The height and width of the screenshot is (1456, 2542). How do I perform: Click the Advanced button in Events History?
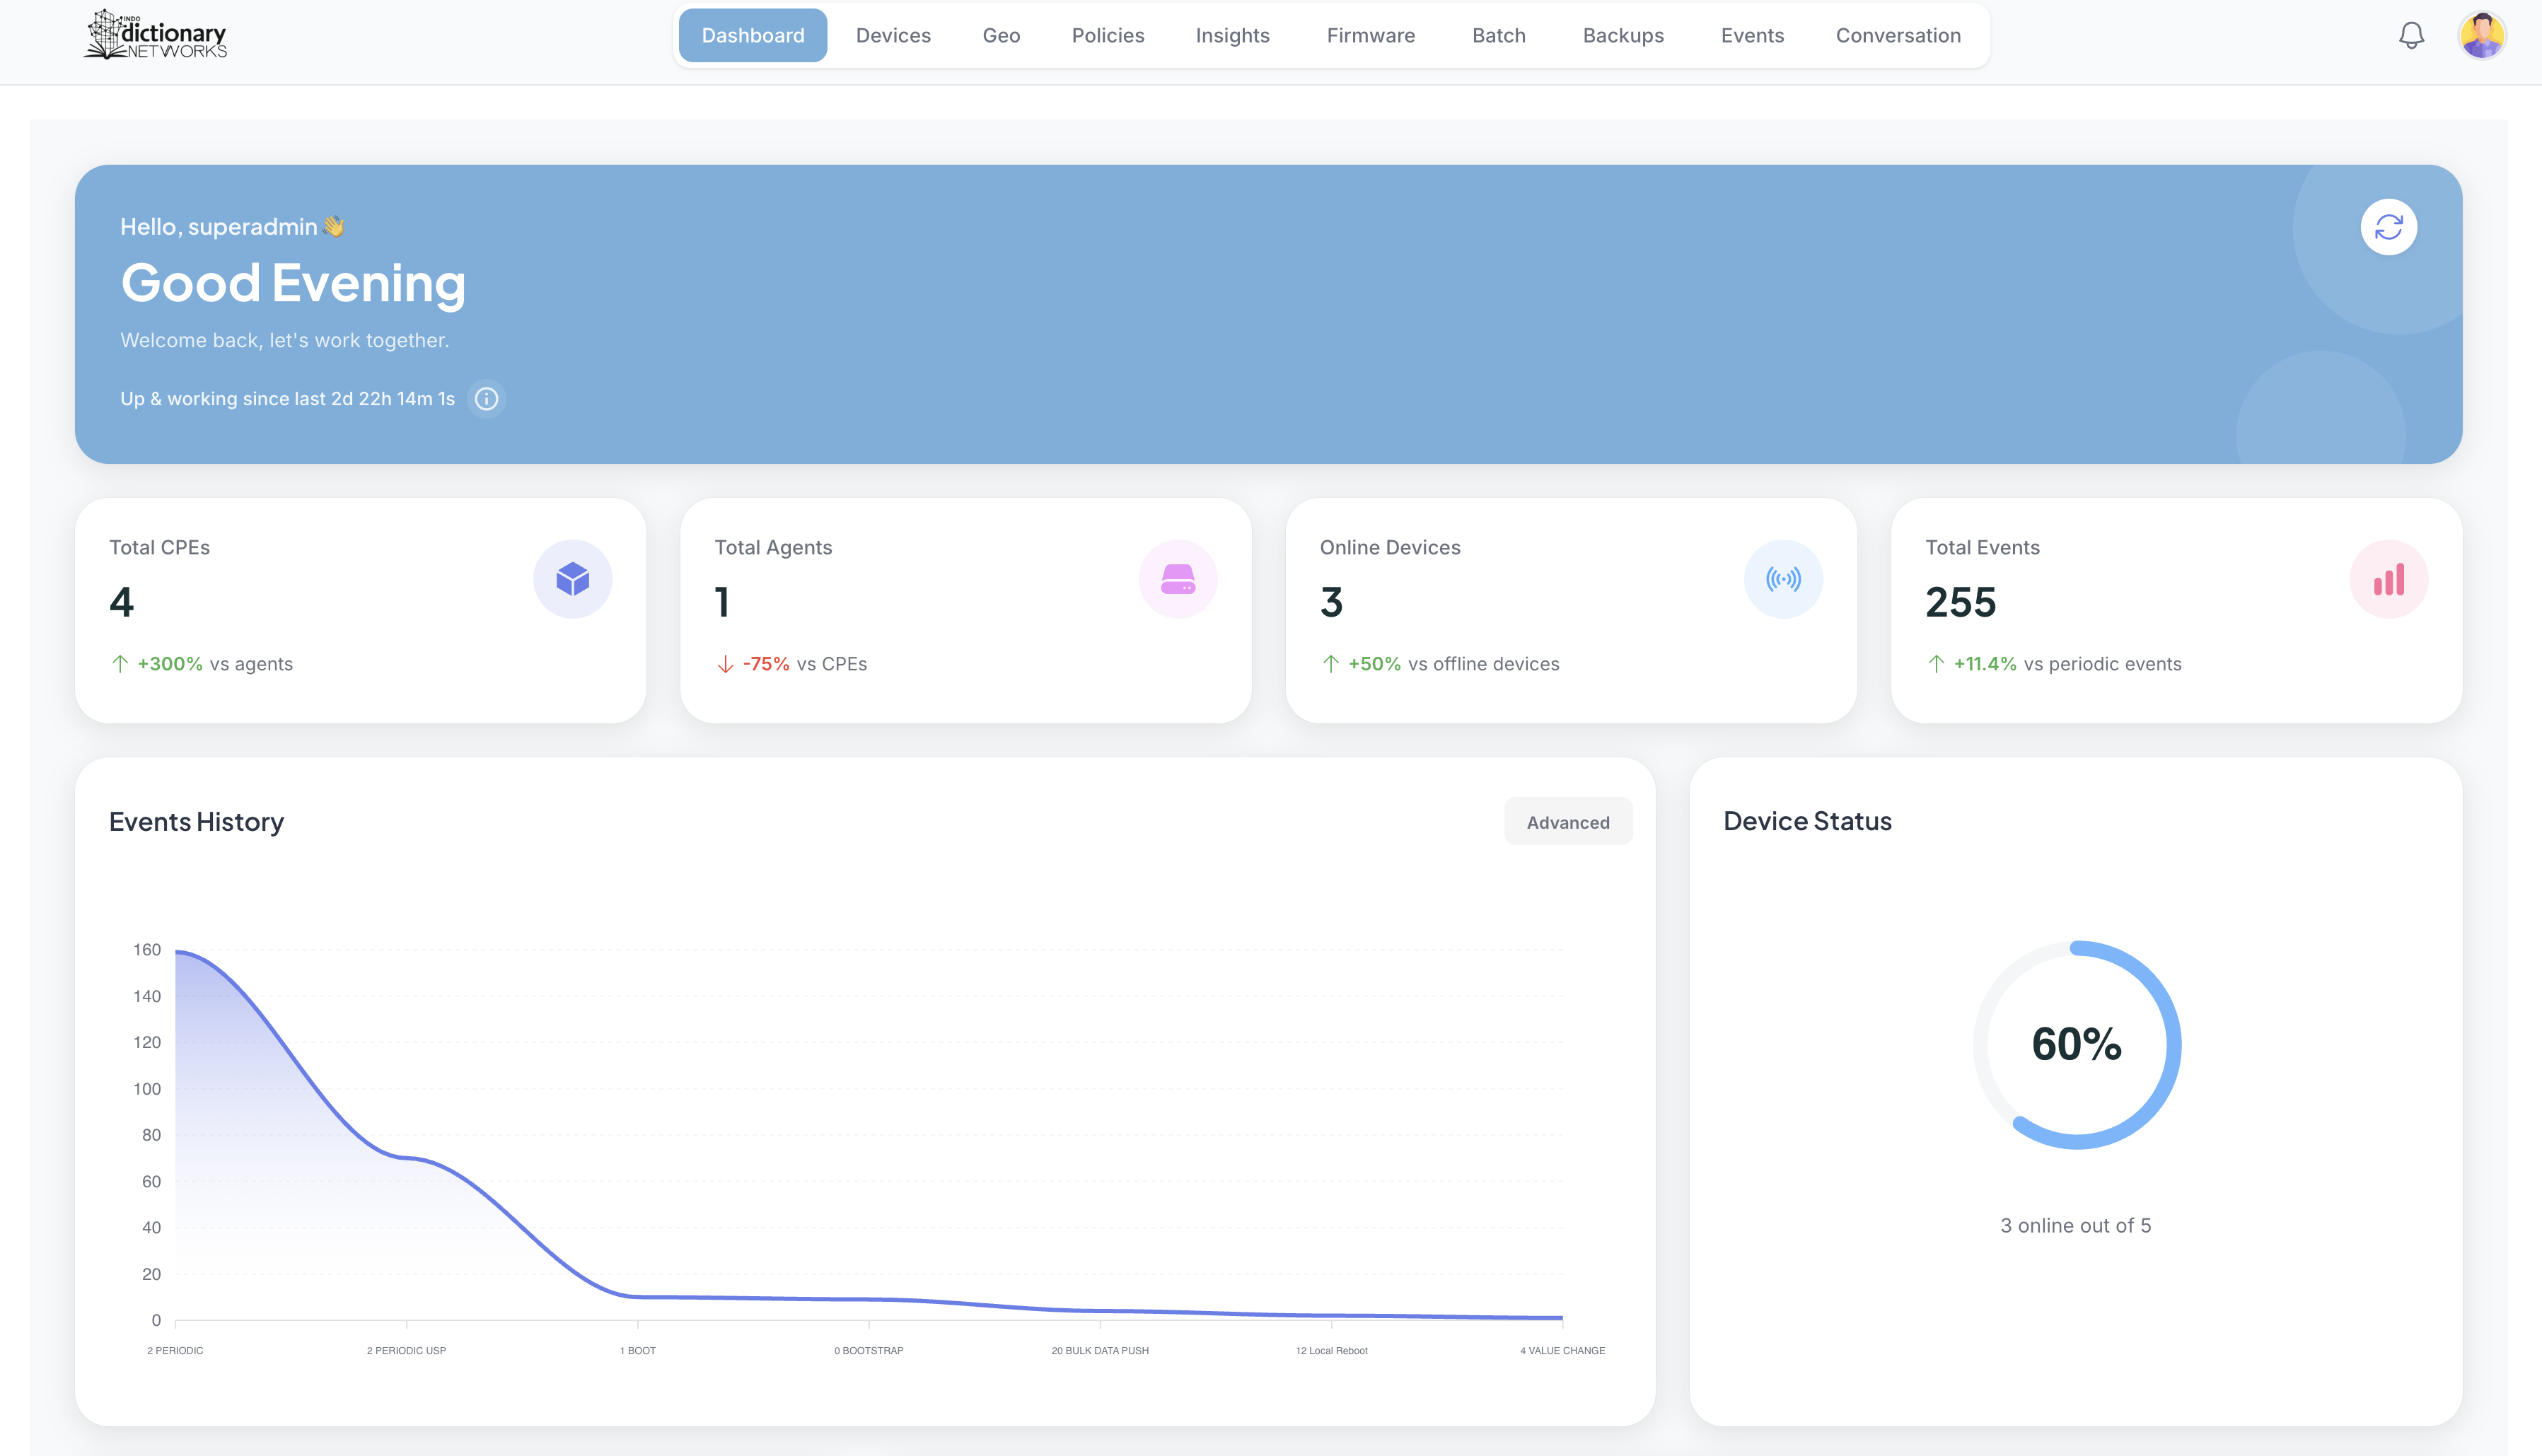pyautogui.click(x=1567, y=822)
